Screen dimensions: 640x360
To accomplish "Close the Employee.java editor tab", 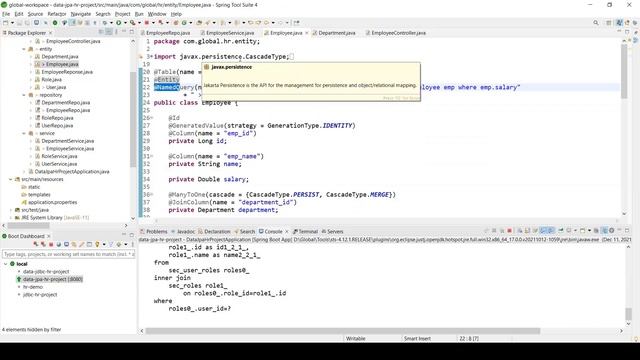I will [307, 33].
